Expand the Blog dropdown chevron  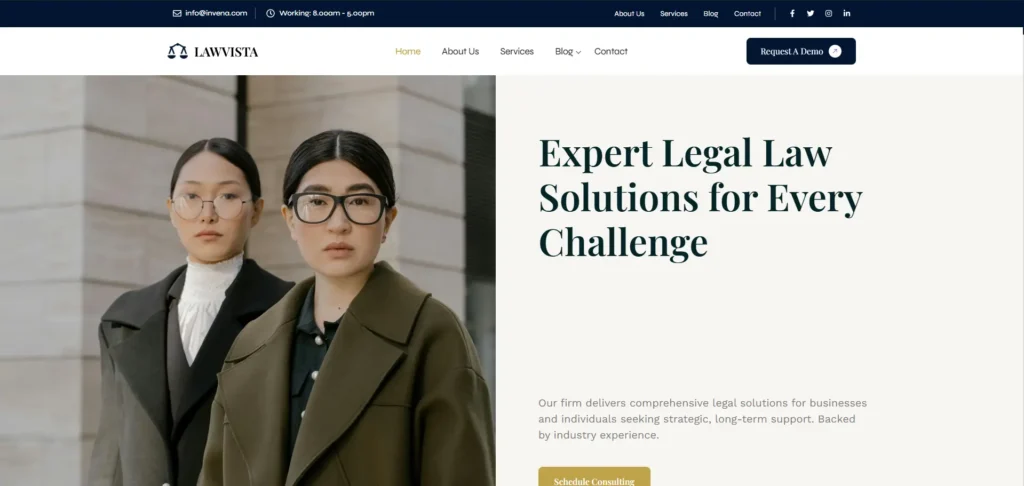[578, 52]
